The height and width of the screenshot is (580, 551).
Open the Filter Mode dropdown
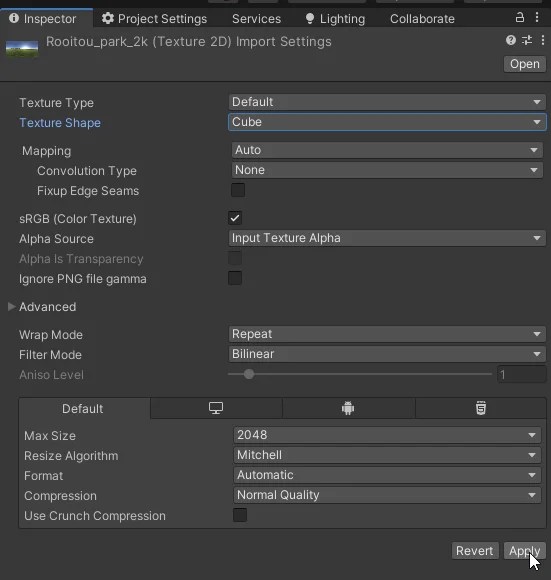point(387,354)
